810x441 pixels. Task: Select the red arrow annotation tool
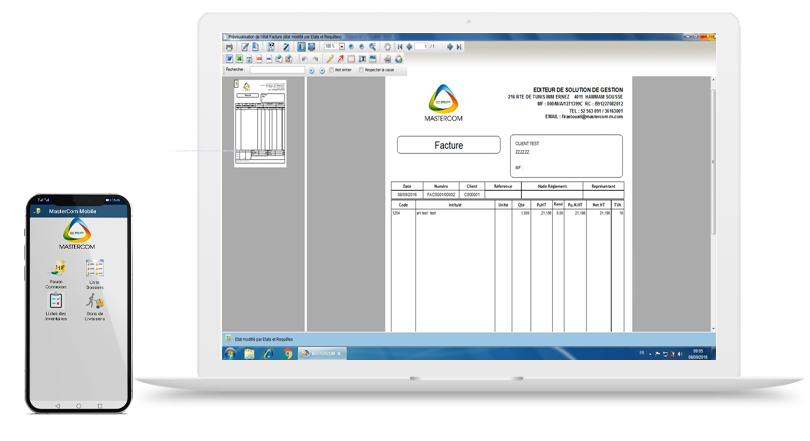click(339, 59)
